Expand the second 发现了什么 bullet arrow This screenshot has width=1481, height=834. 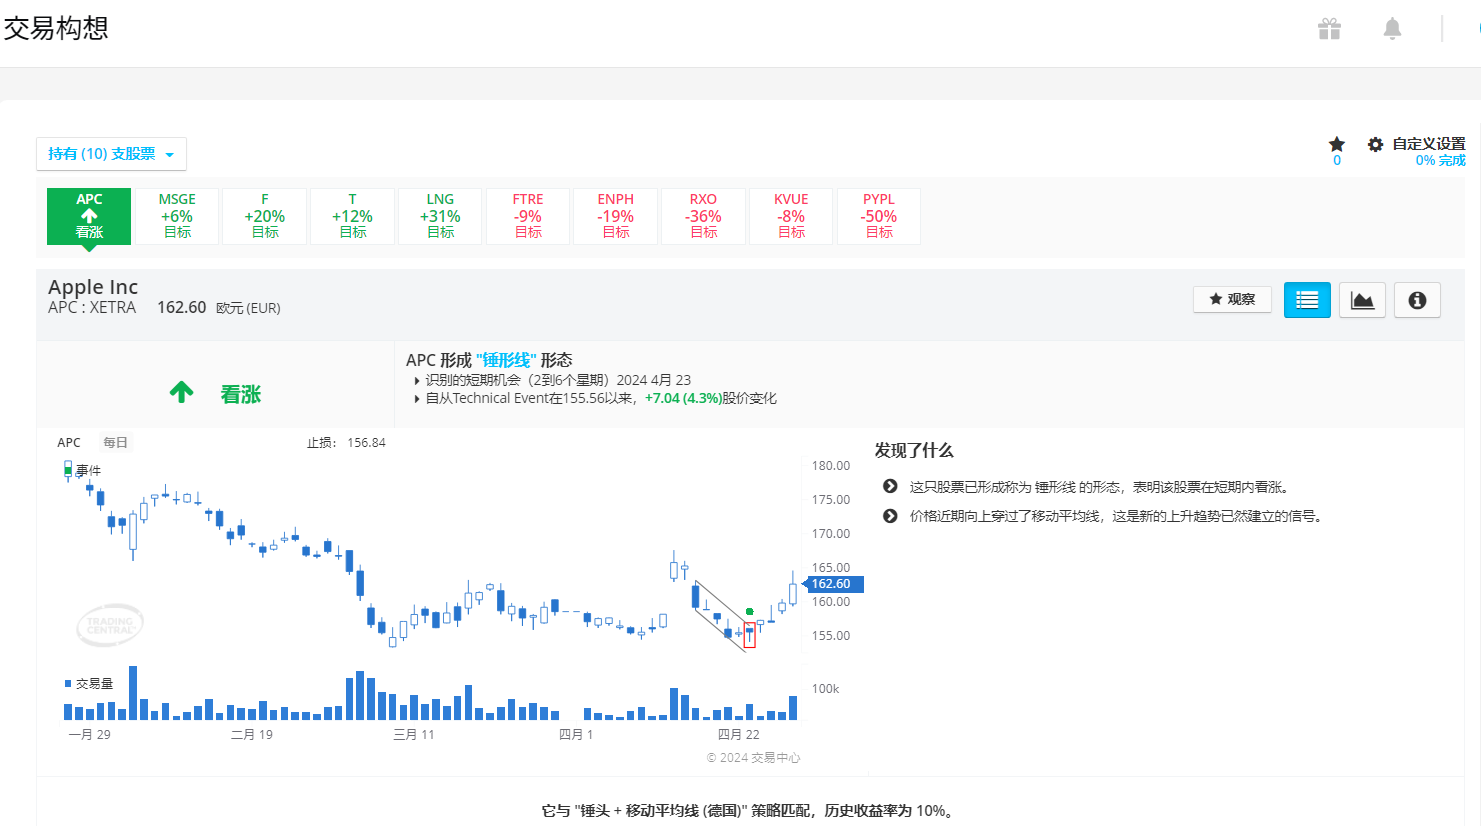pyautogui.click(x=890, y=516)
